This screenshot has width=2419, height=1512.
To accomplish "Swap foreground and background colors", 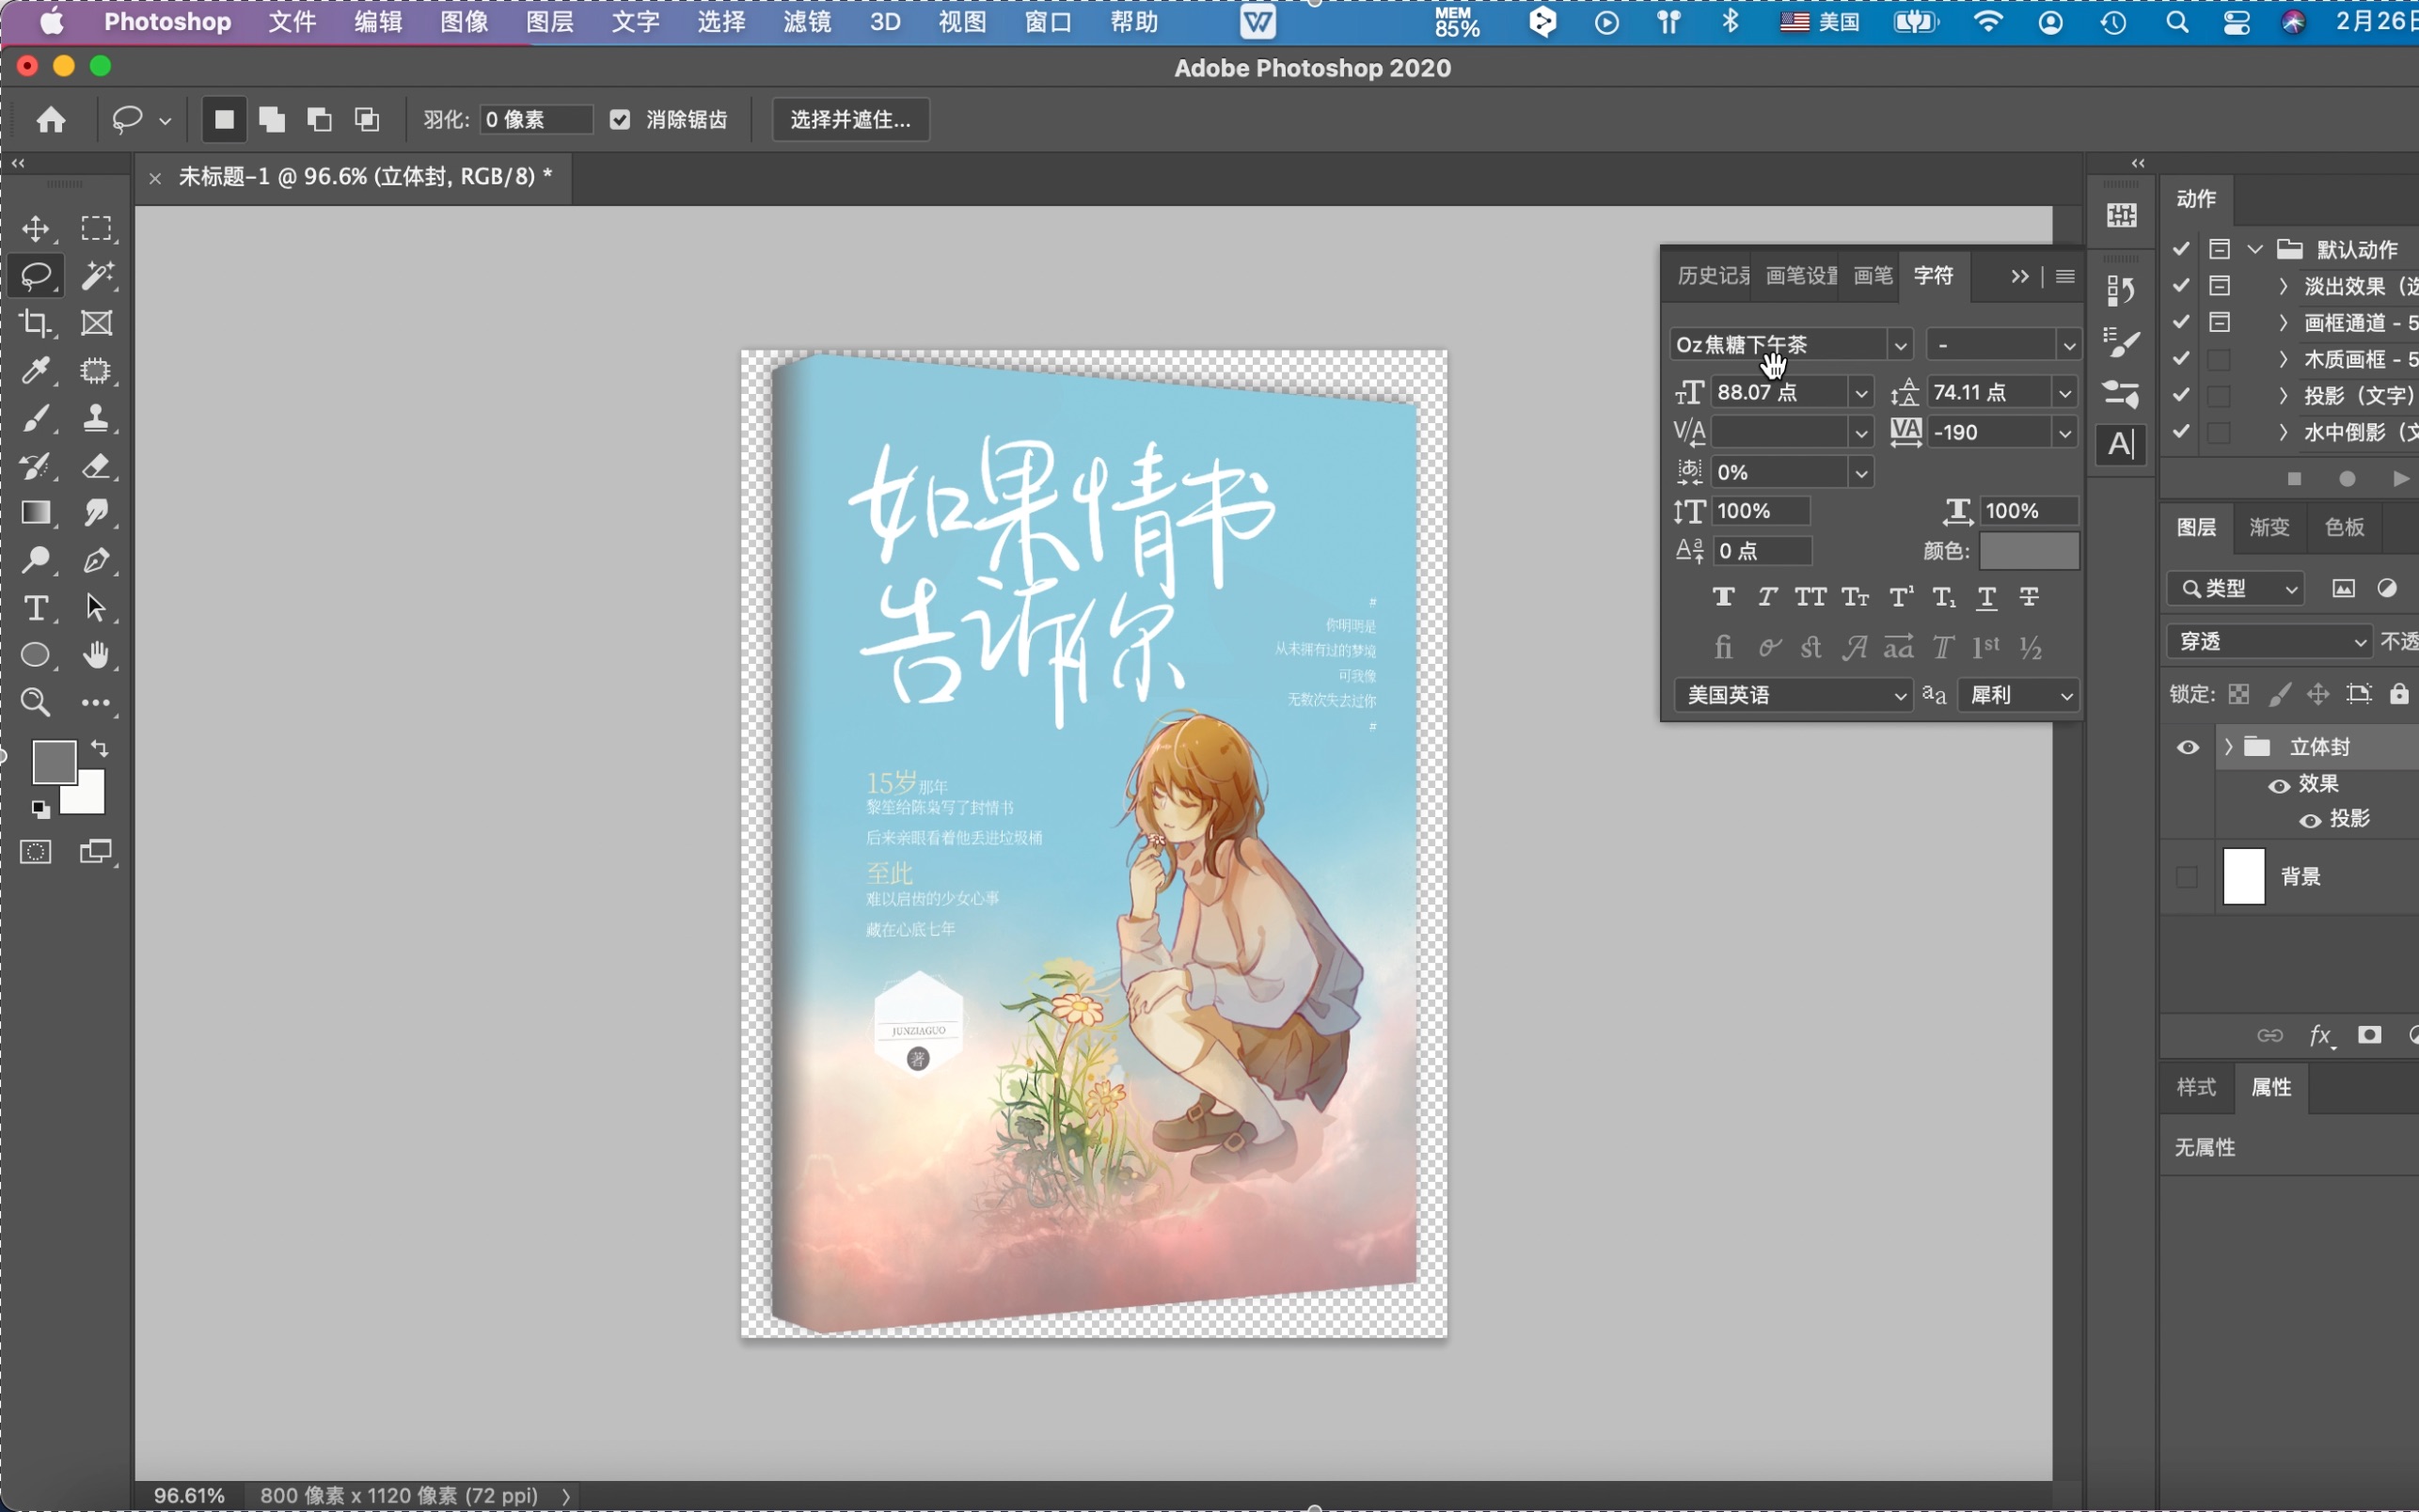I will click(100, 748).
